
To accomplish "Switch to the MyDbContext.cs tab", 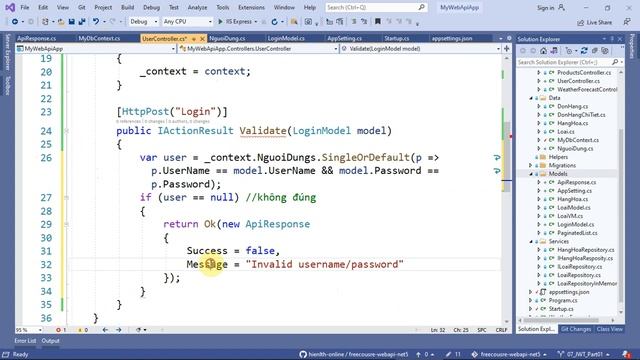I will pos(99,38).
